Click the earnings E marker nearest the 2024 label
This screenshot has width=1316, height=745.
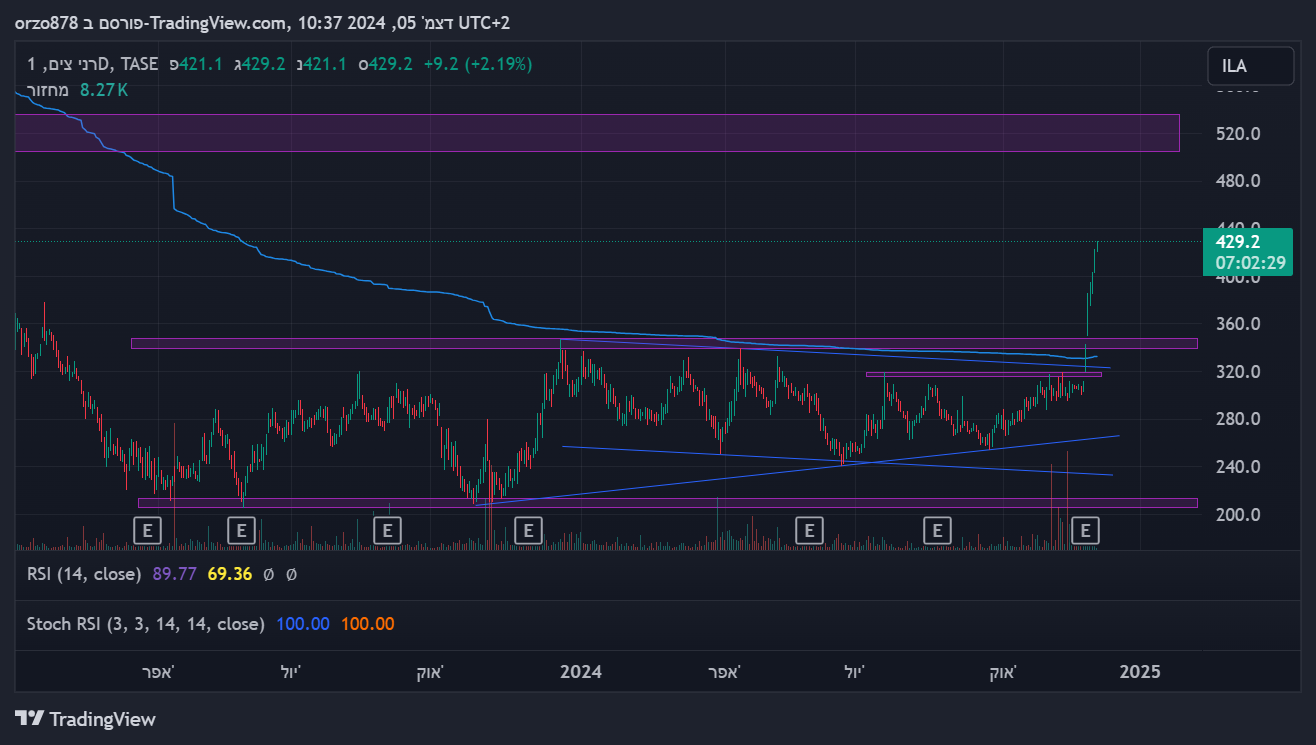[528, 530]
